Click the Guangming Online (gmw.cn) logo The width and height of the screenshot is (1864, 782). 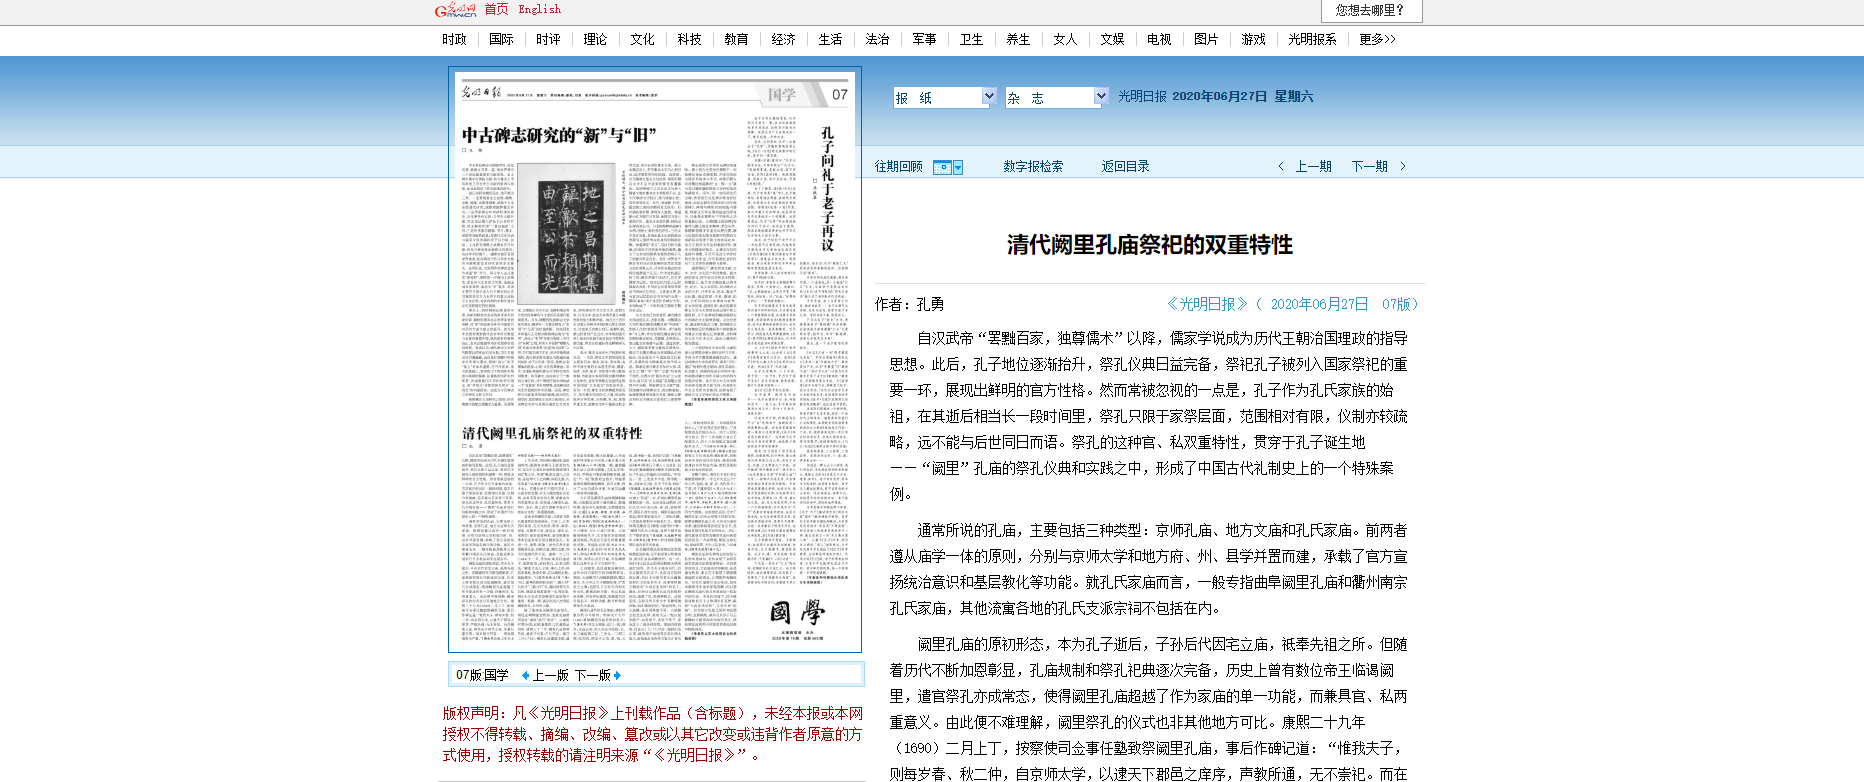coord(455,10)
